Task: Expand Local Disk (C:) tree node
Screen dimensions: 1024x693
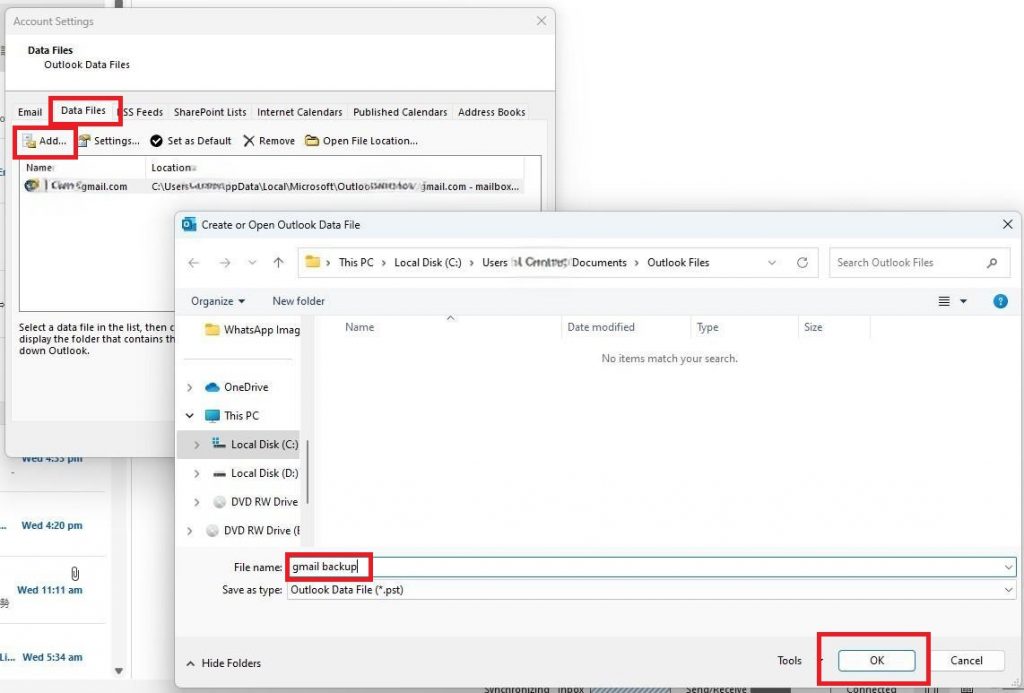Action: click(197, 444)
